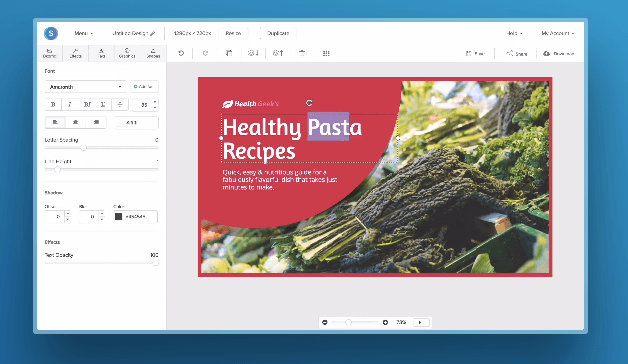Click the left resize handle of headline box

click(221, 138)
